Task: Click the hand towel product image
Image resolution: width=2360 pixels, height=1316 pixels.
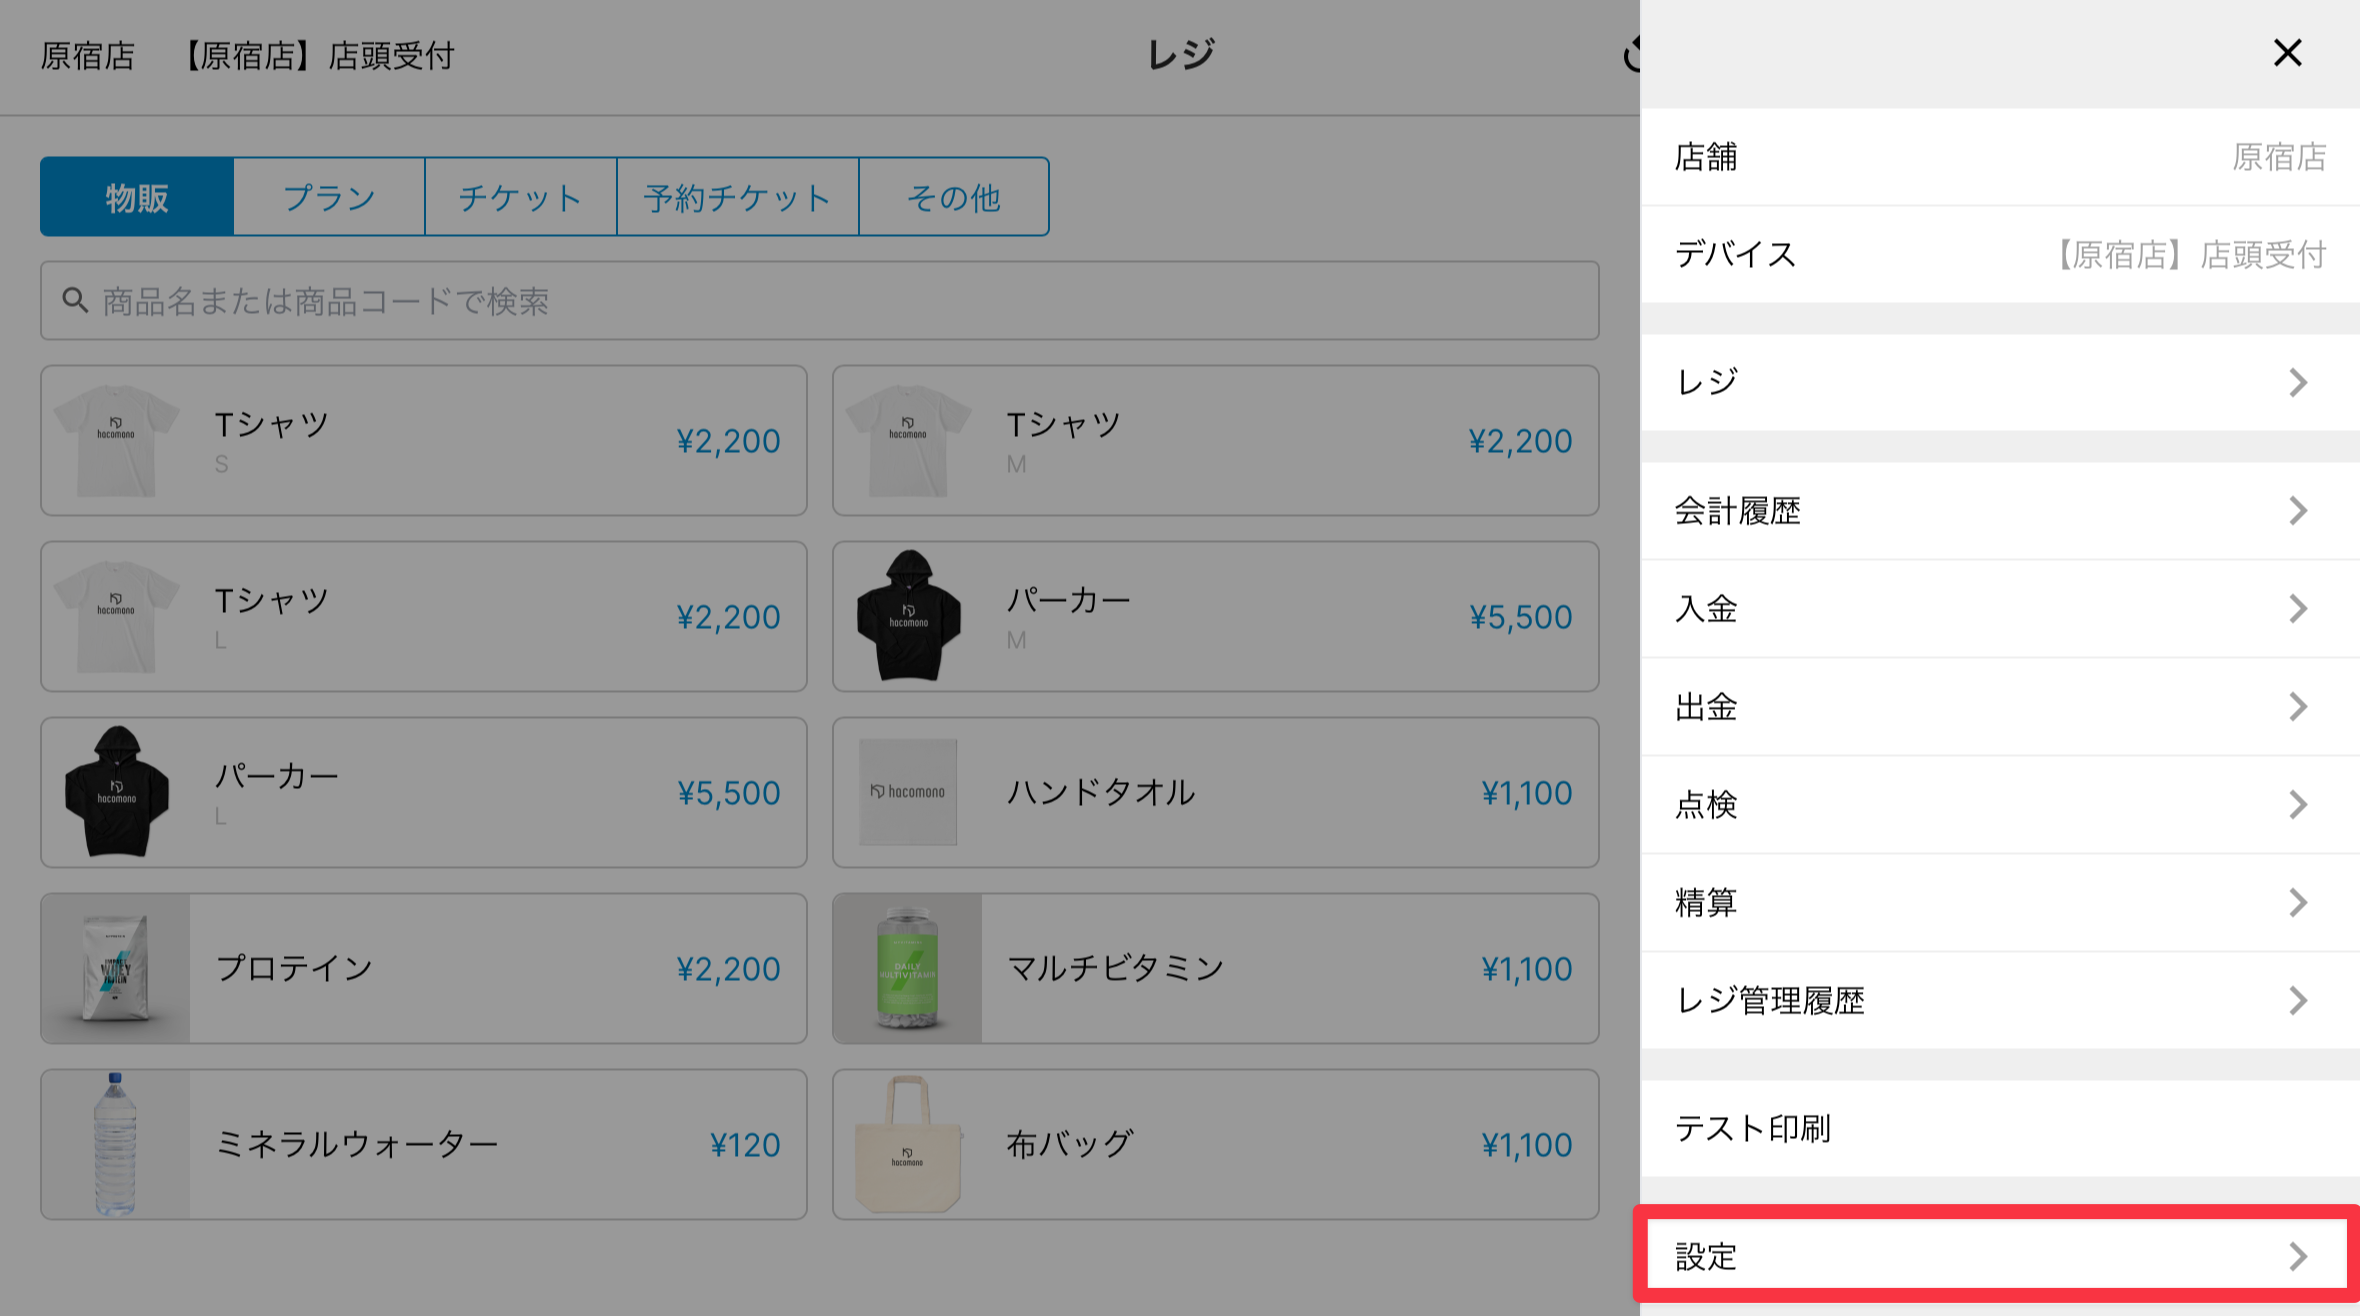Action: (907, 792)
